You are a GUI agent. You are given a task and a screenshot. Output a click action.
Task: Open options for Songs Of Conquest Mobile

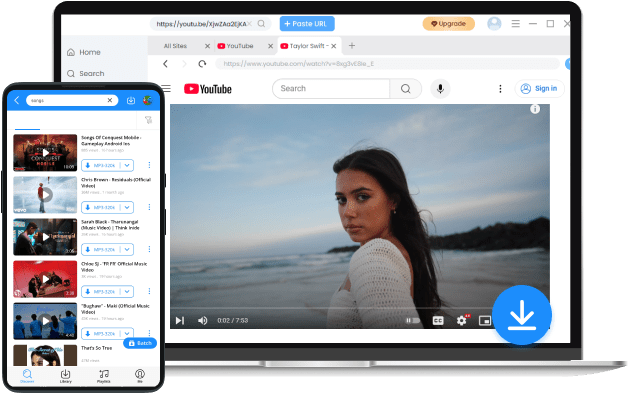click(149, 165)
